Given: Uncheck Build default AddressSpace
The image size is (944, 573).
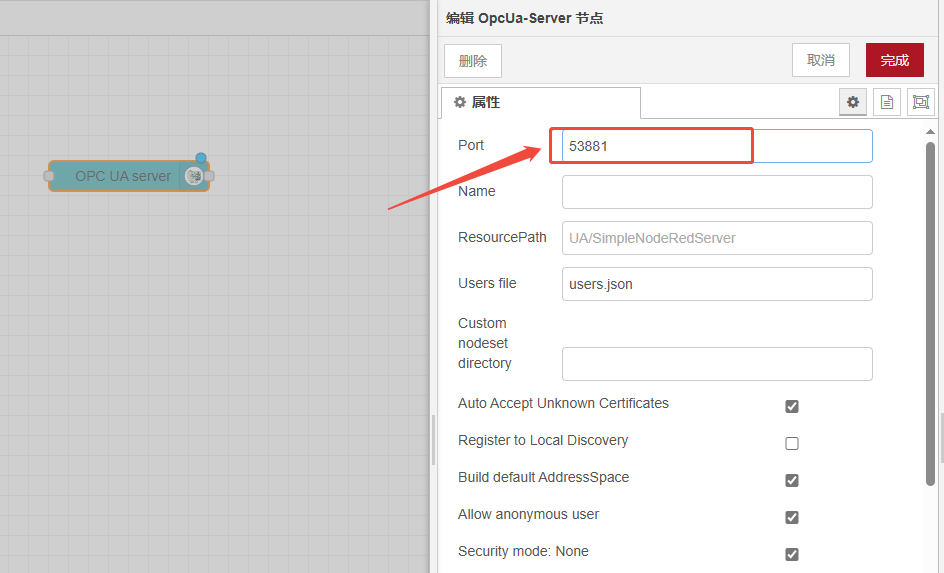Looking at the screenshot, I should click(792, 480).
